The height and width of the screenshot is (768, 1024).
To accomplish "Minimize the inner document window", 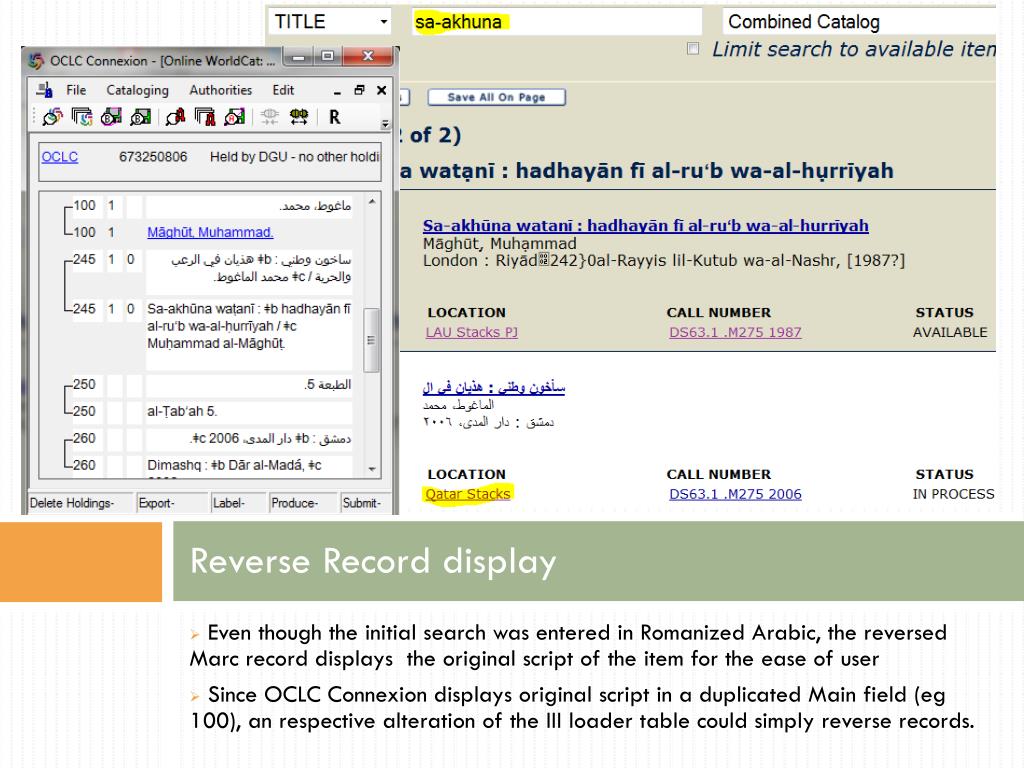I will pos(337,91).
